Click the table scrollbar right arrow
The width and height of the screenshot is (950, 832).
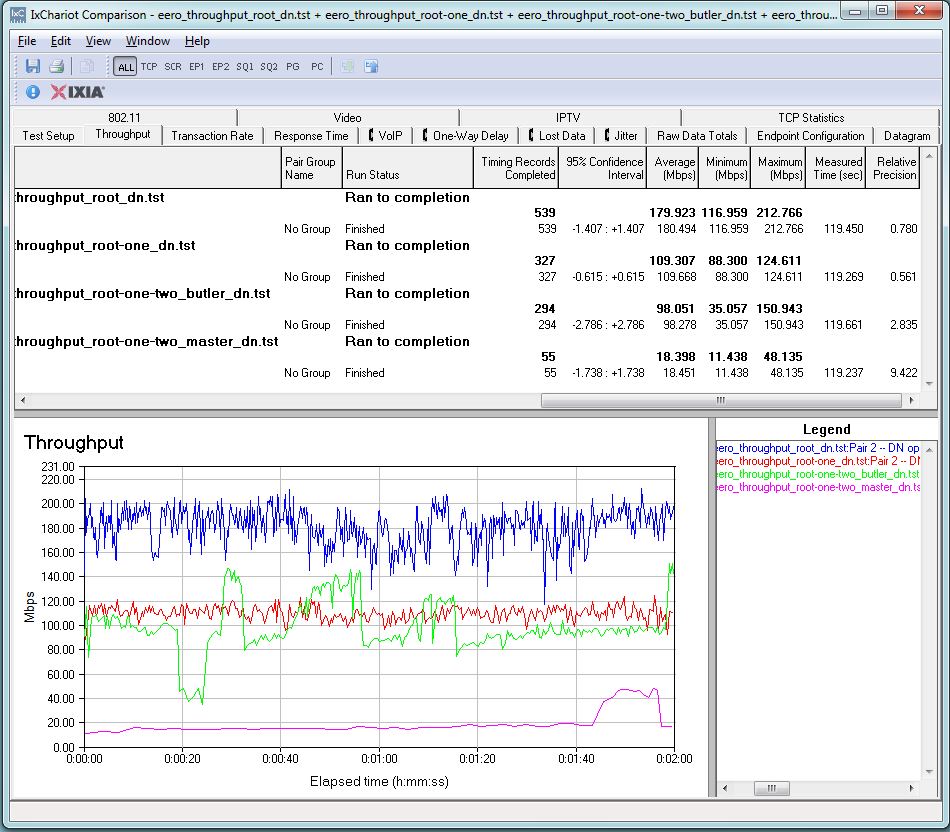pos(911,400)
